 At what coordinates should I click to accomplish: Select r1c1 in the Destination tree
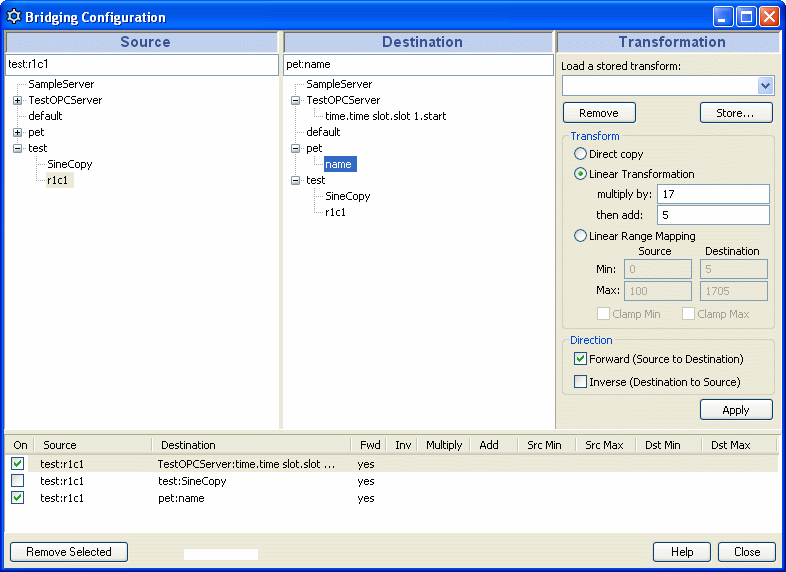[335, 213]
